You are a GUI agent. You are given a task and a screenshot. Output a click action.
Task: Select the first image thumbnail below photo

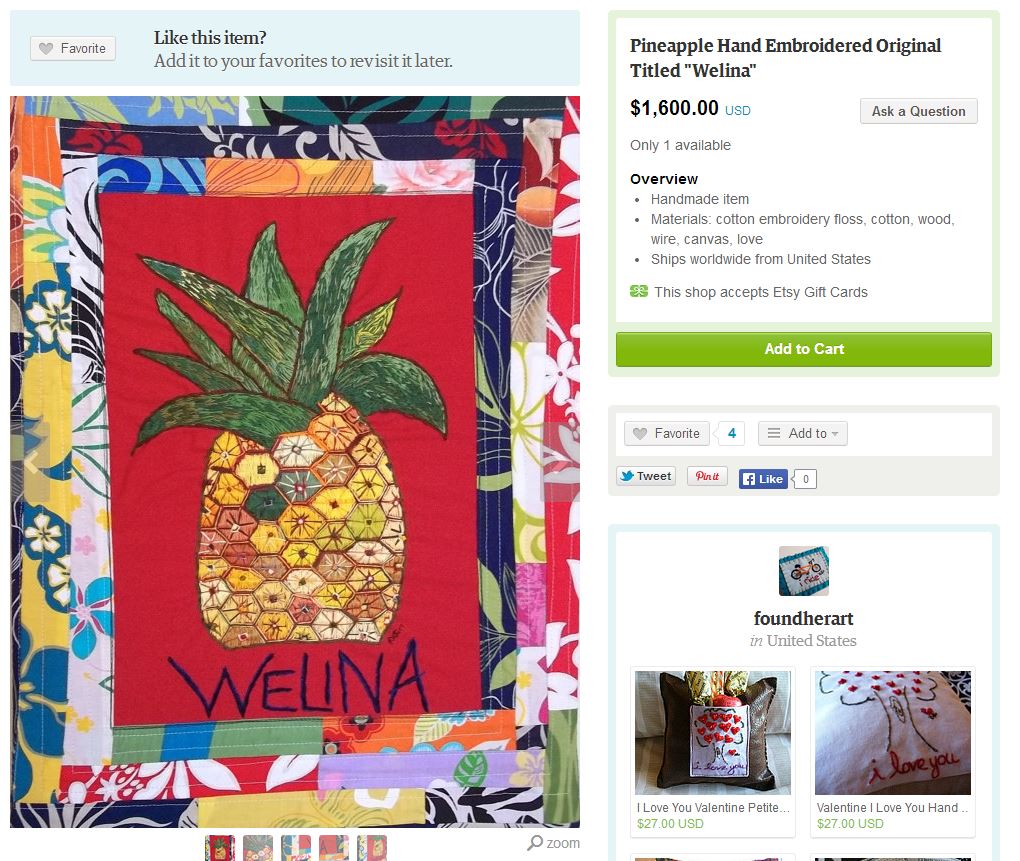(220, 848)
